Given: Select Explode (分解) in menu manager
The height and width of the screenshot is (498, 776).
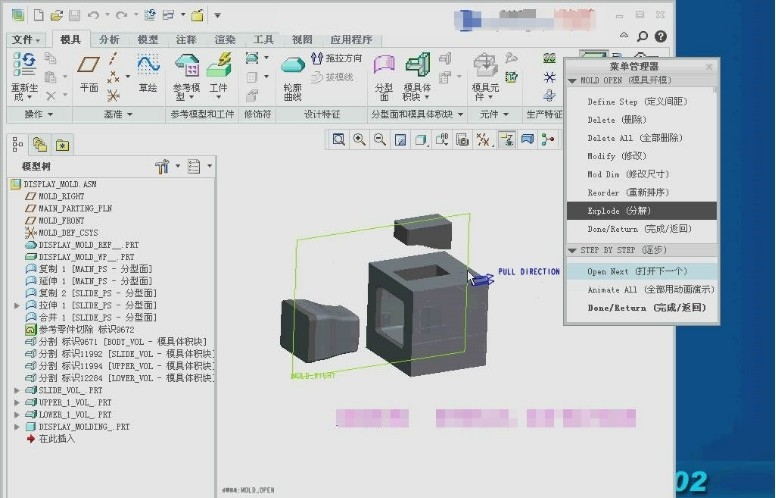Looking at the screenshot, I should tap(641, 211).
